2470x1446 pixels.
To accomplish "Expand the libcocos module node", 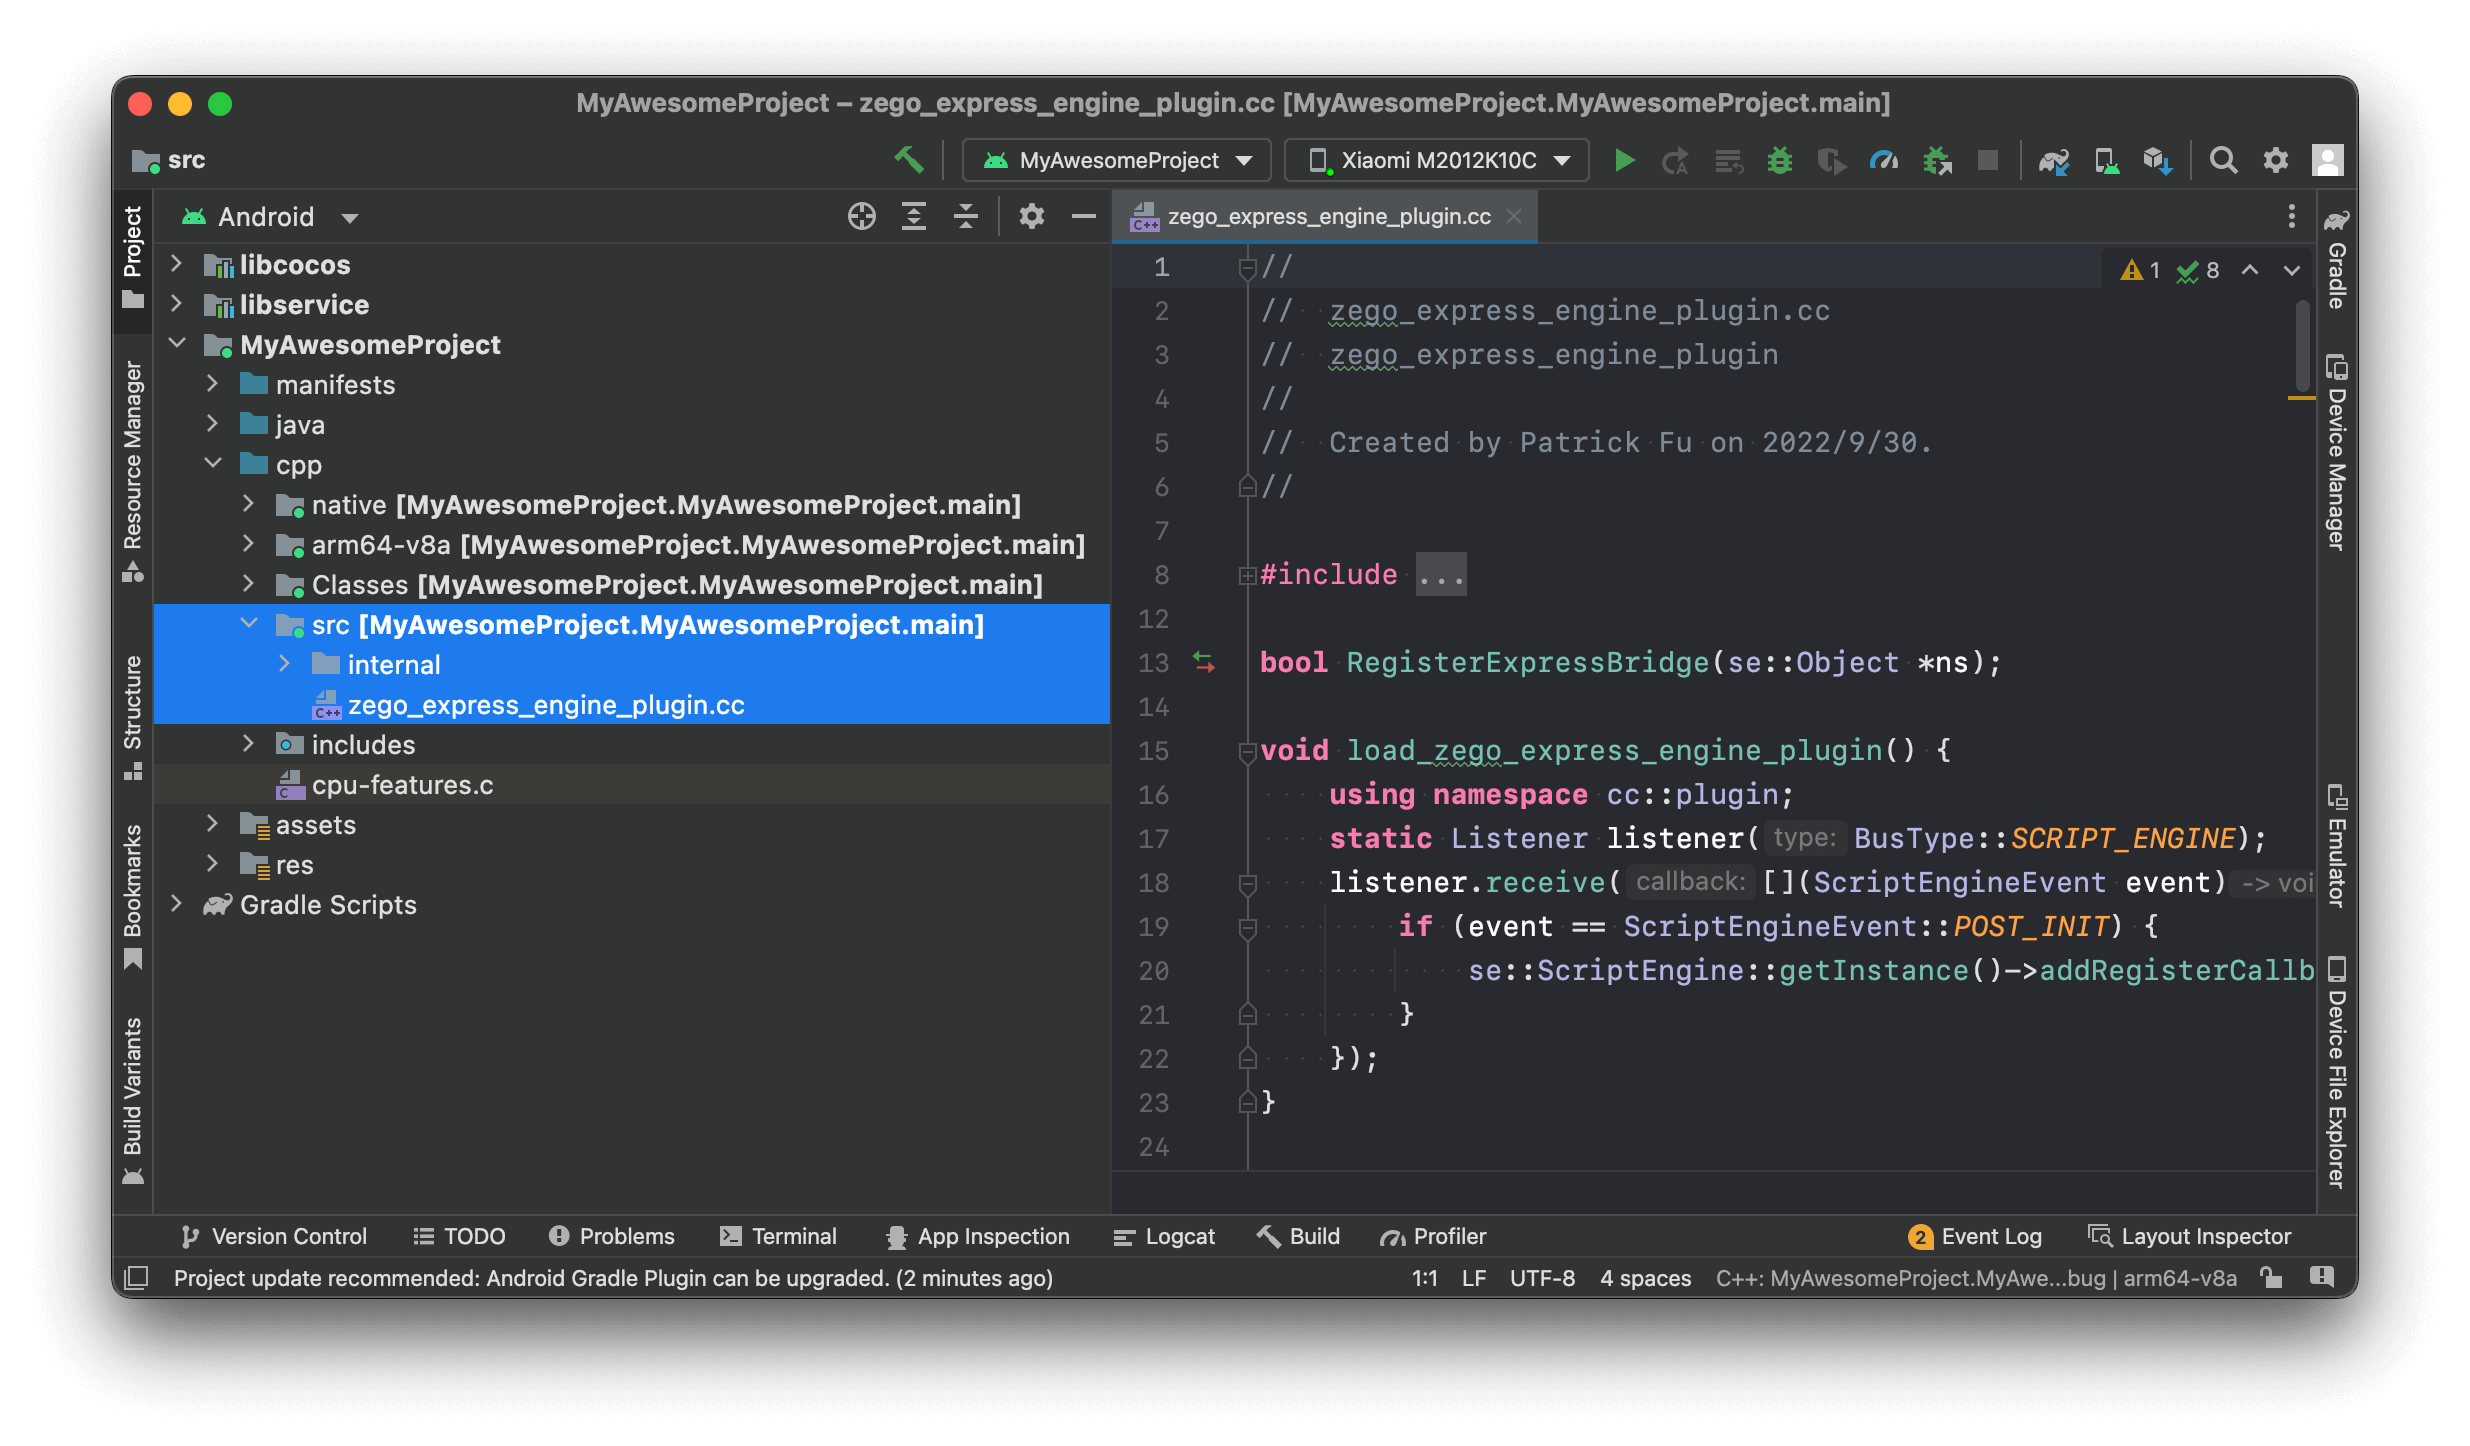I will 177,264.
